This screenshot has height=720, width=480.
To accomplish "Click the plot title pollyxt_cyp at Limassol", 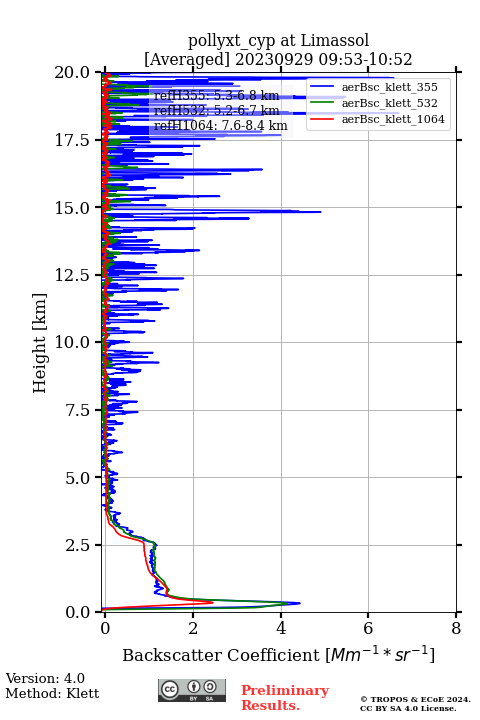I will pos(278,40).
